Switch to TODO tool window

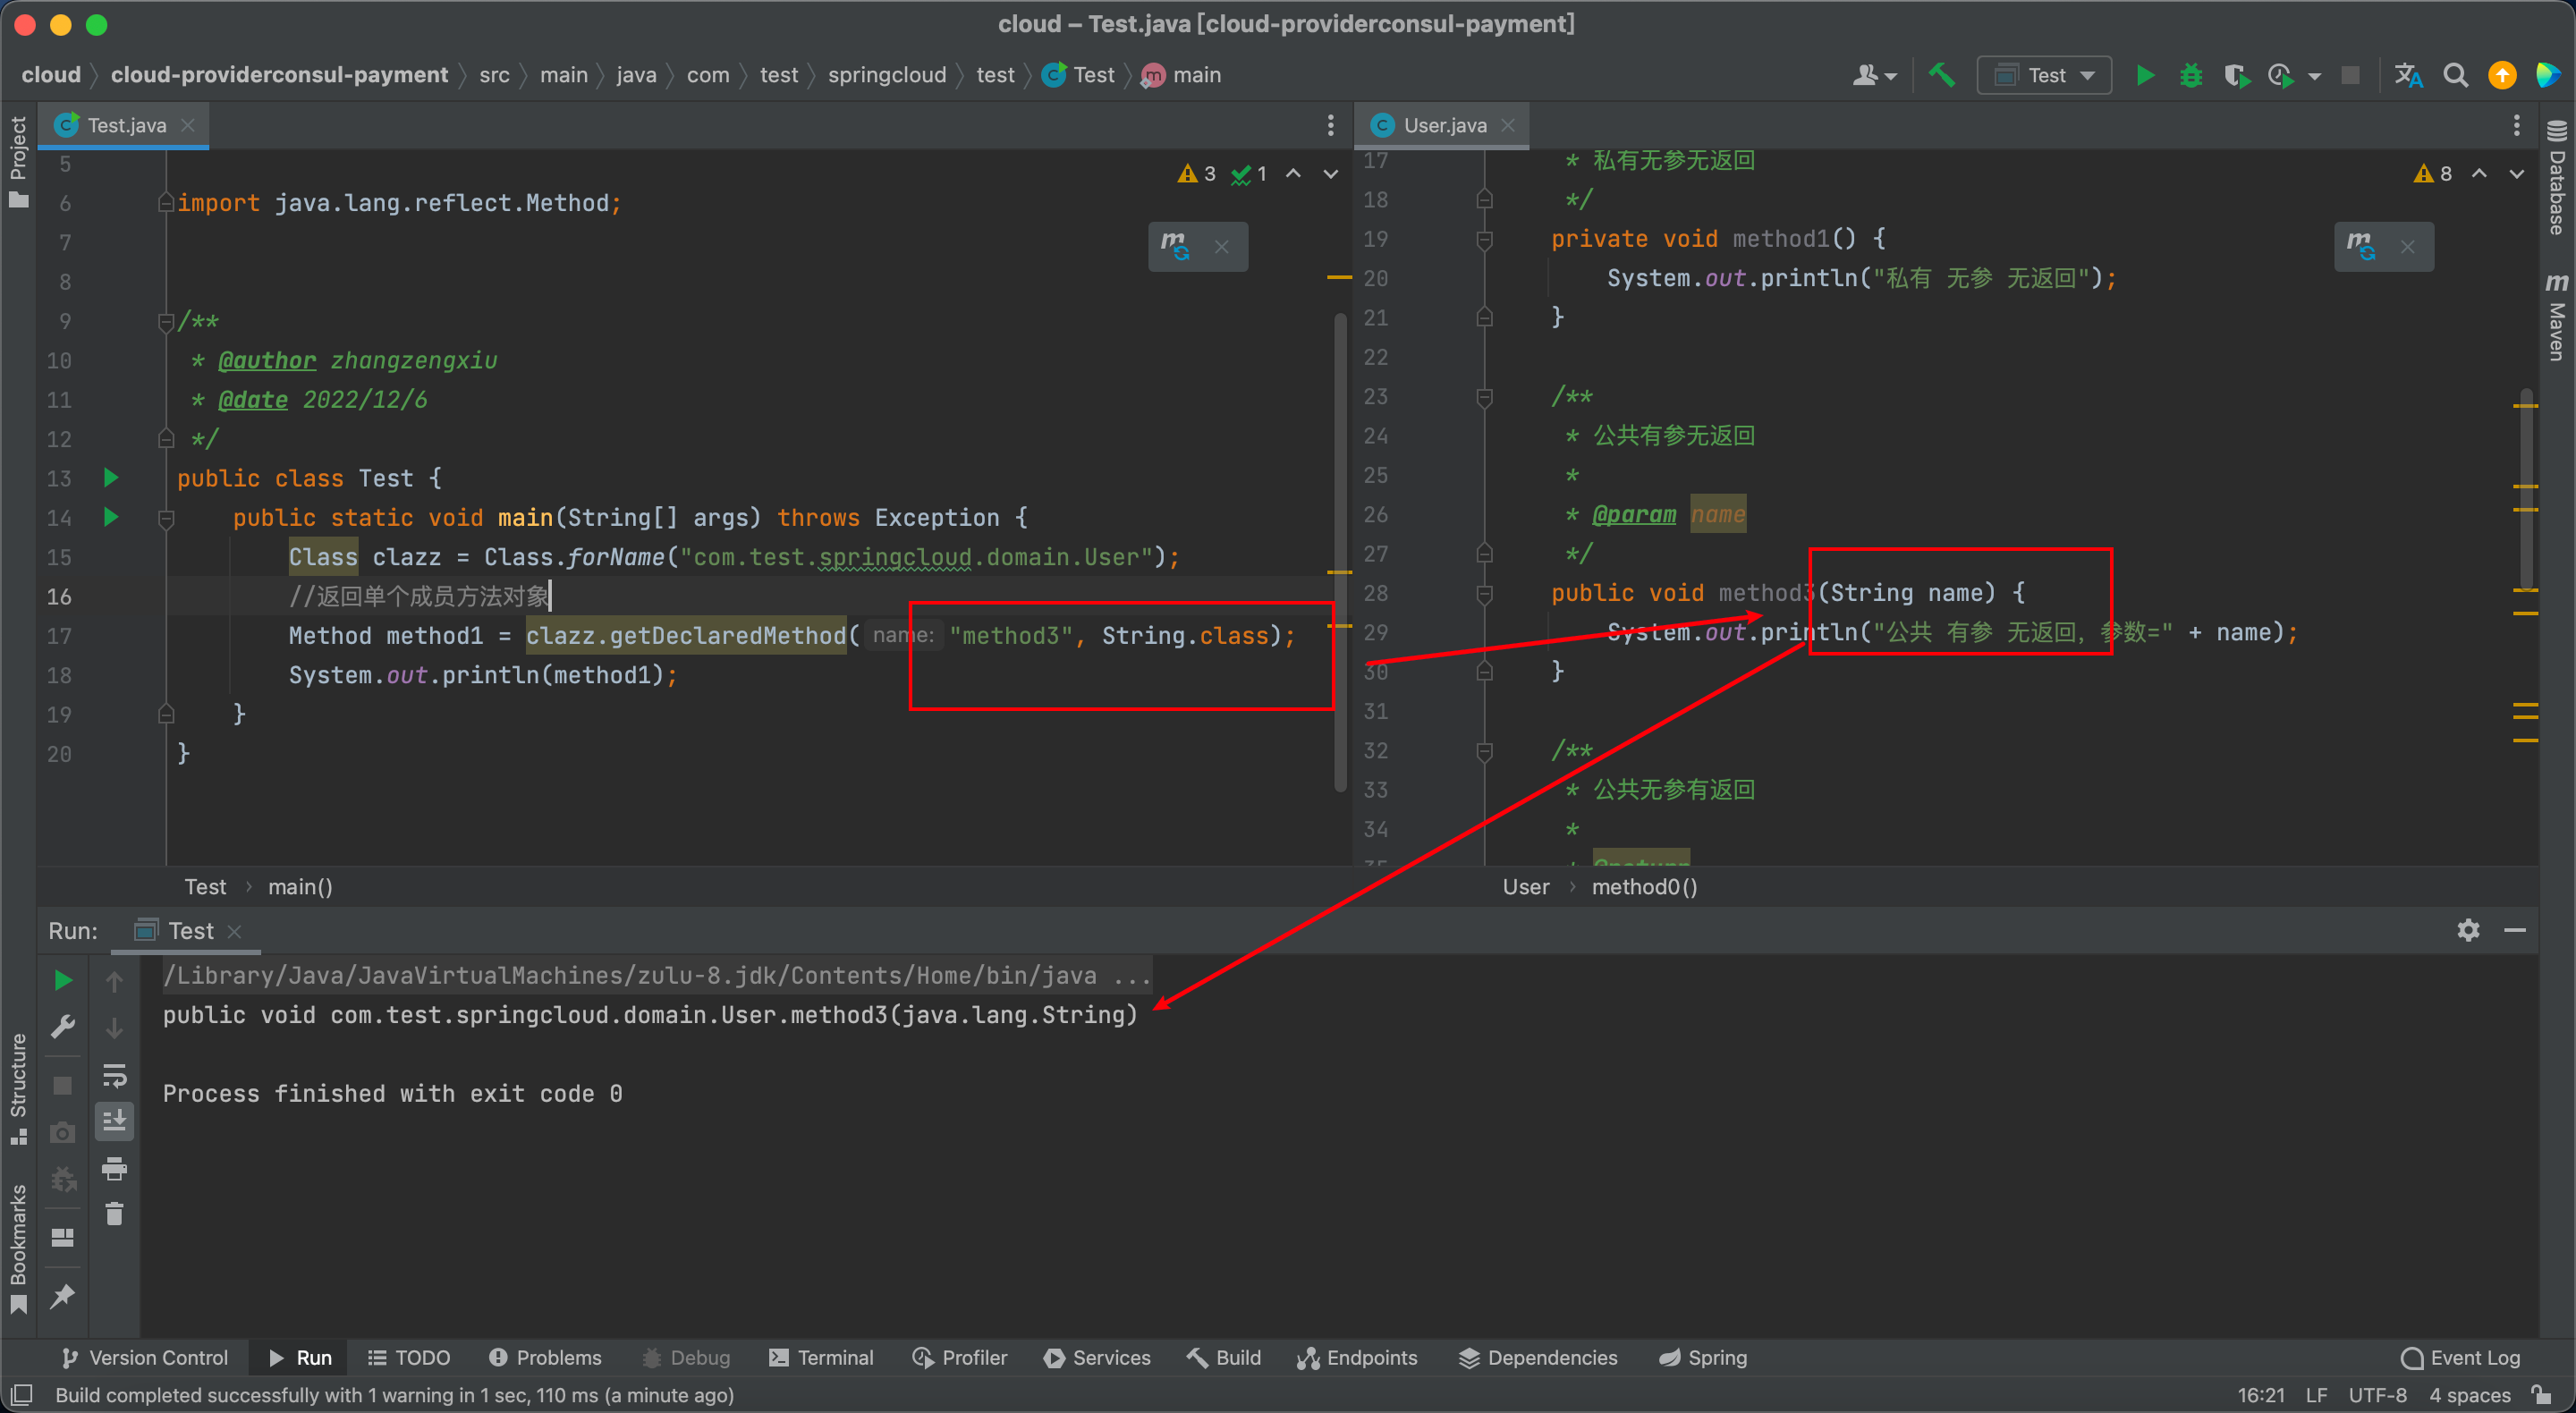409,1357
